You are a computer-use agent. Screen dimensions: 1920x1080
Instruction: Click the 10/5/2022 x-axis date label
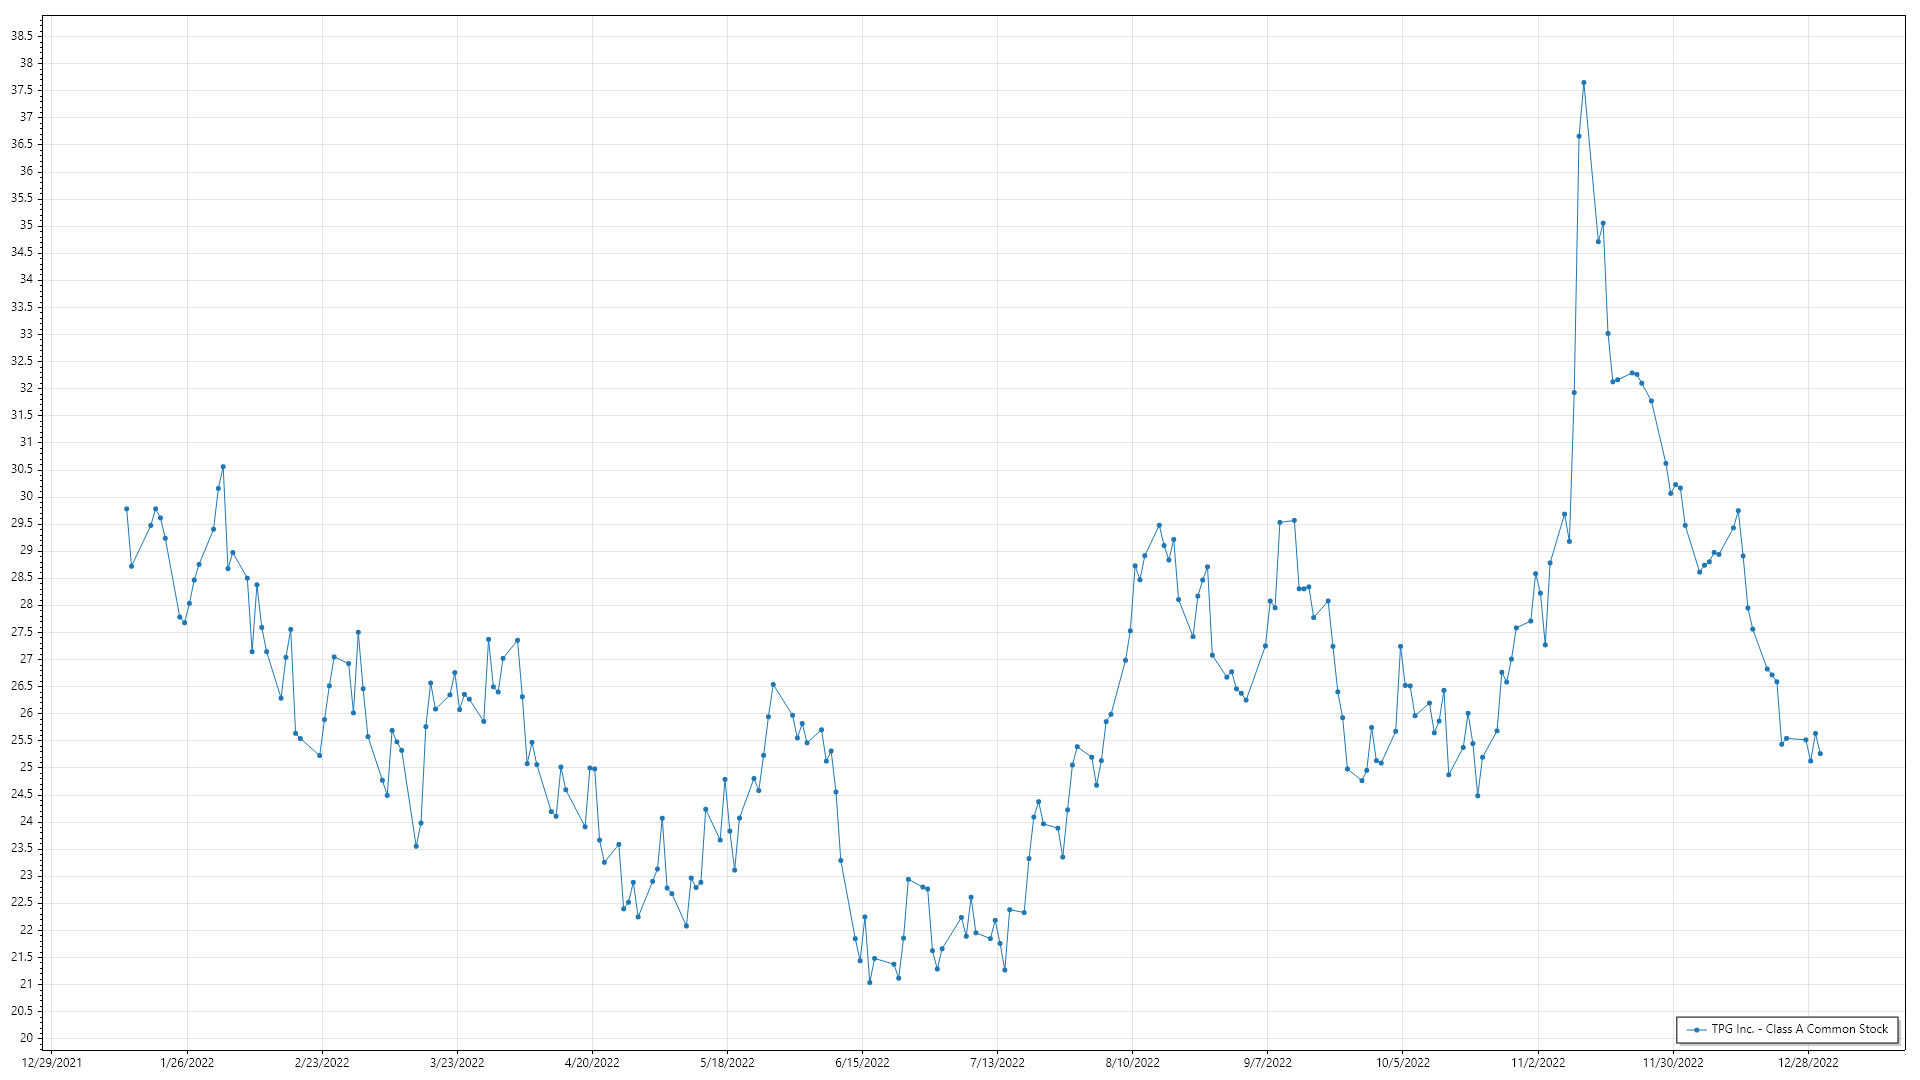point(1402,1063)
